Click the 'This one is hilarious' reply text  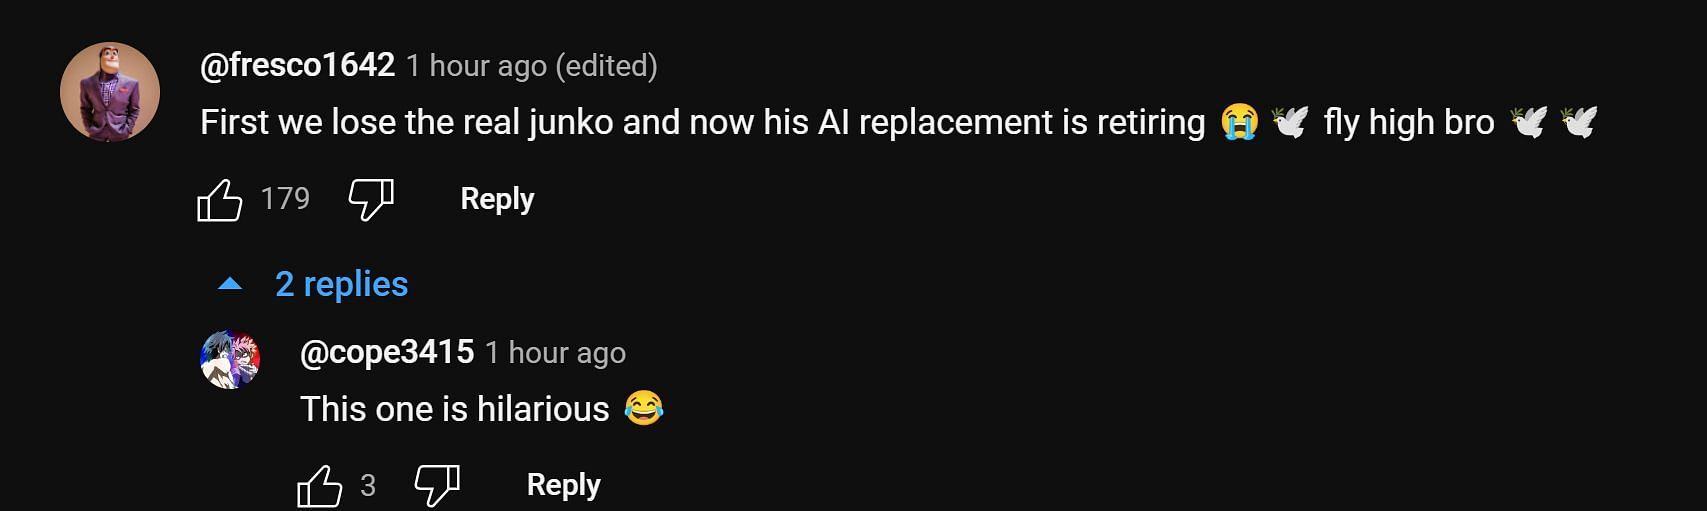(x=455, y=409)
